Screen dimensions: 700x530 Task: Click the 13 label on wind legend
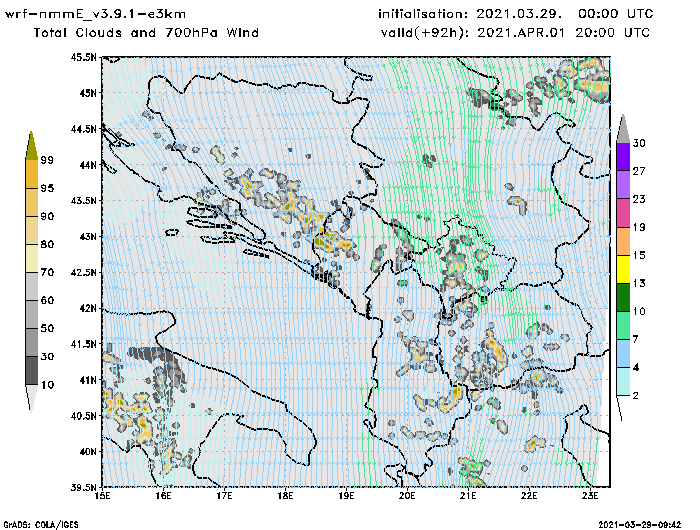[639, 284]
